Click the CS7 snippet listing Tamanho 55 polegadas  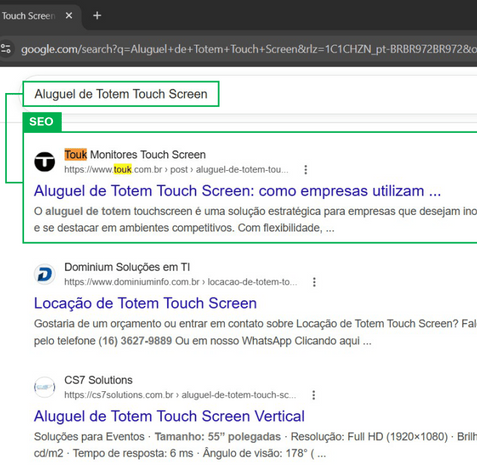pos(255,445)
